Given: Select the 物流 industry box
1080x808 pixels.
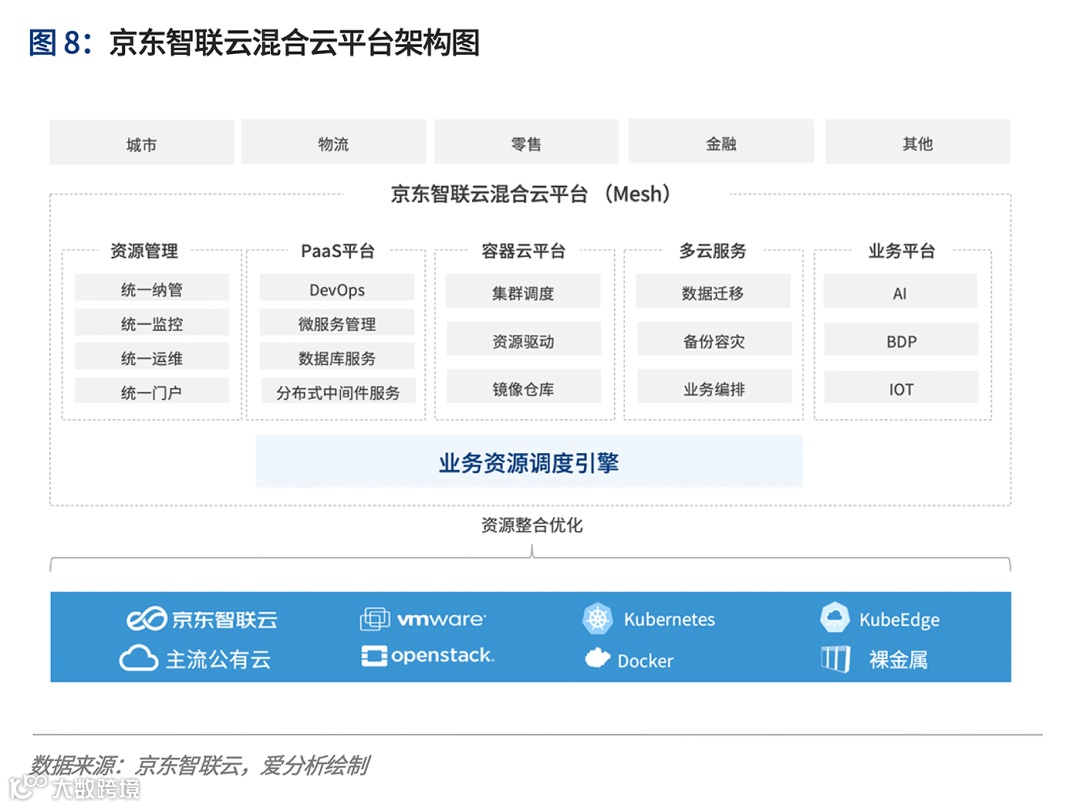Looking at the screenshot, I should pos(333,142).
